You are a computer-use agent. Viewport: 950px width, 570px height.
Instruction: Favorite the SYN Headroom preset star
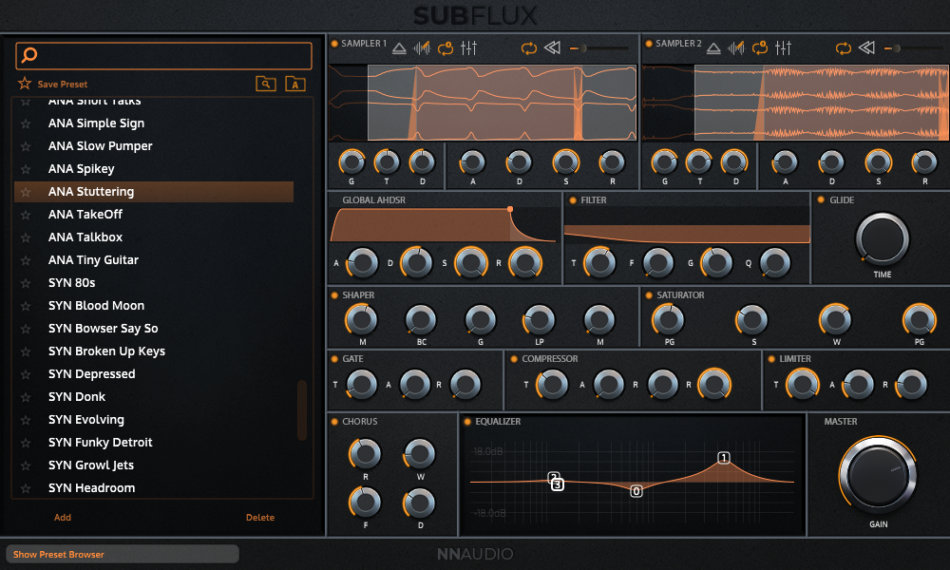pyautogui.click(x=25, y=488)
